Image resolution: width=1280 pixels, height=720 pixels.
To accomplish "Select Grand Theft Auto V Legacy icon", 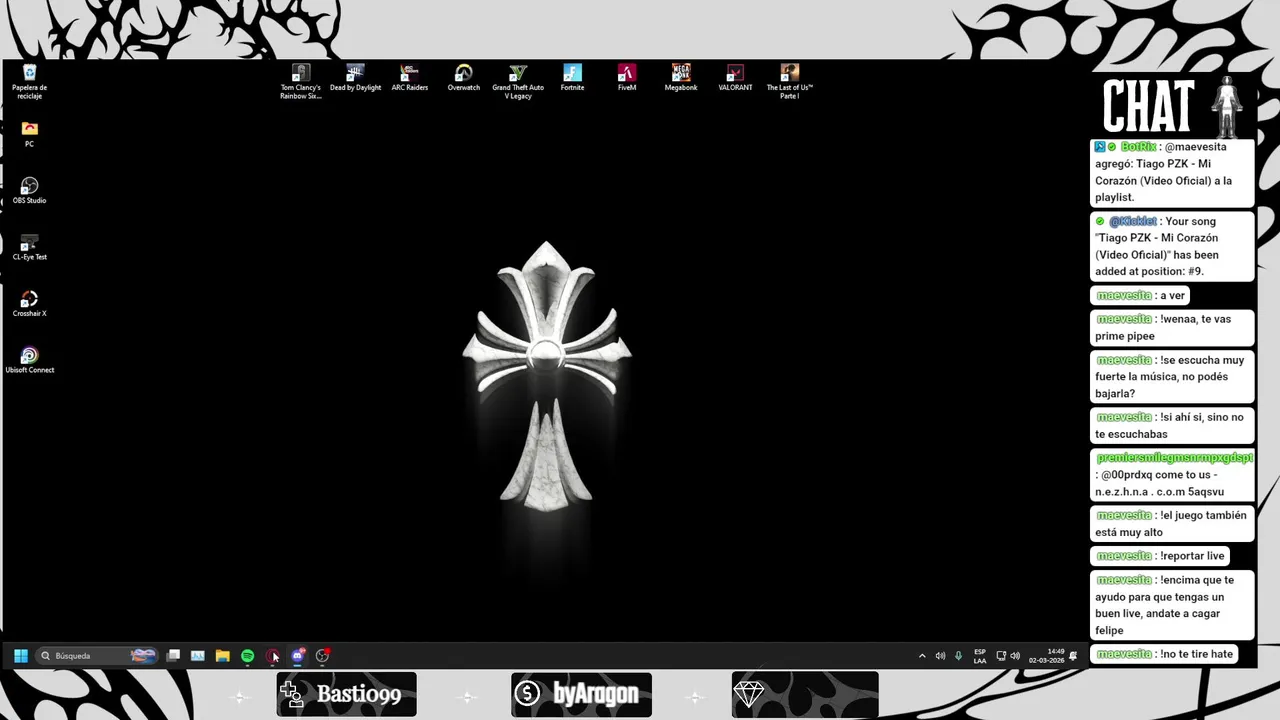I will tap(518, 81).
